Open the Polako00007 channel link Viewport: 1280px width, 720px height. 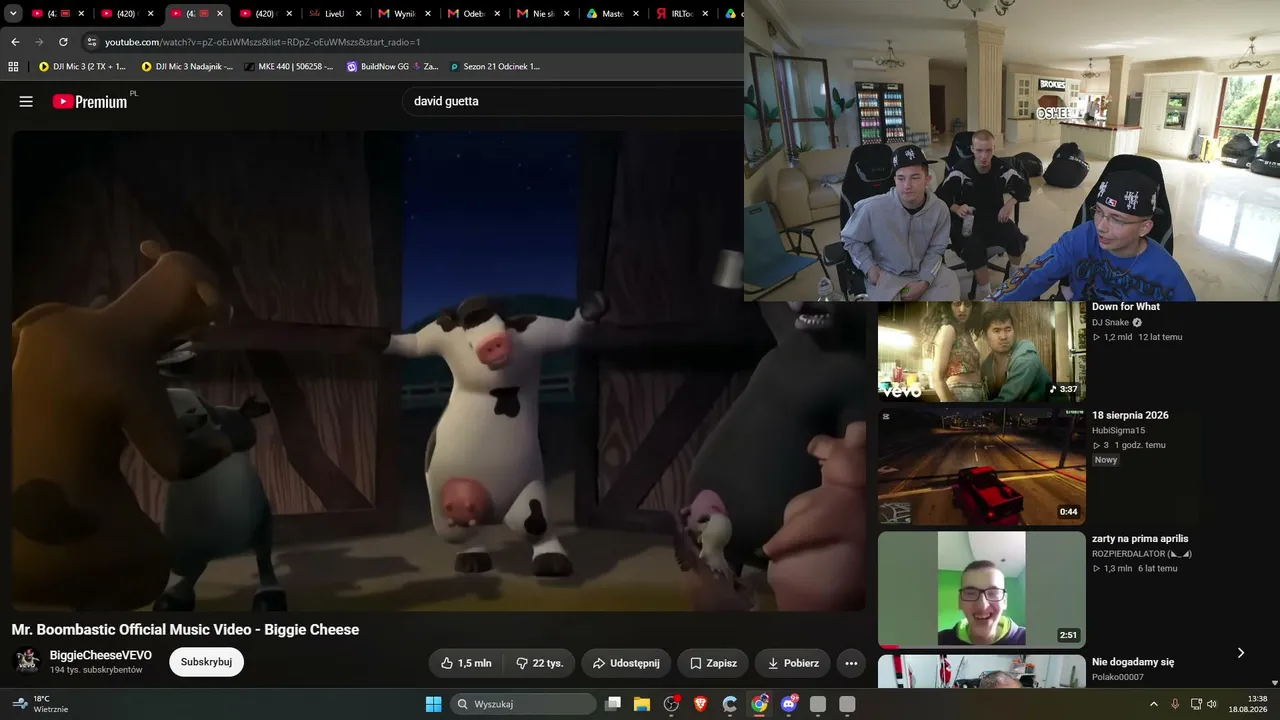[1117, 677]
